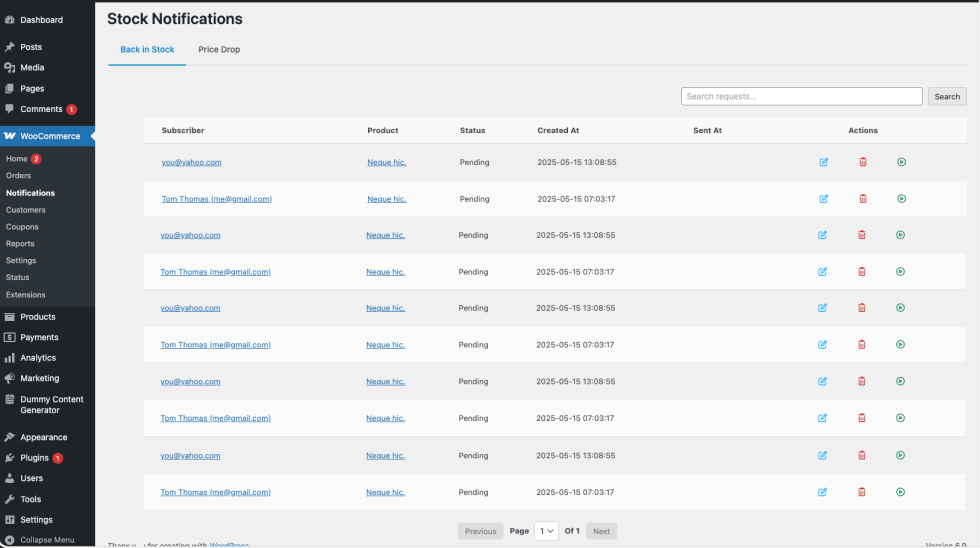Select the Pages icon
Viewport: 980px width, 548px height.
point(9,89)
